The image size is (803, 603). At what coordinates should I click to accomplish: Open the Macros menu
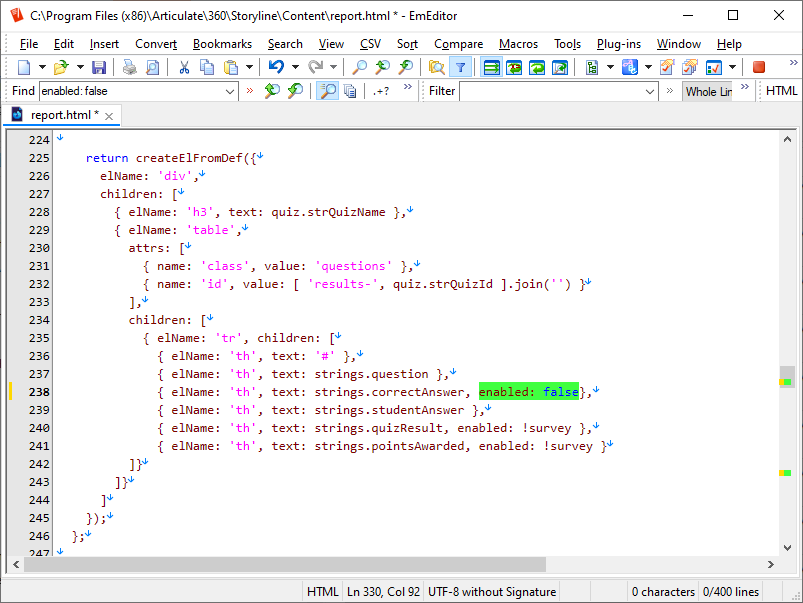(518, 44)
